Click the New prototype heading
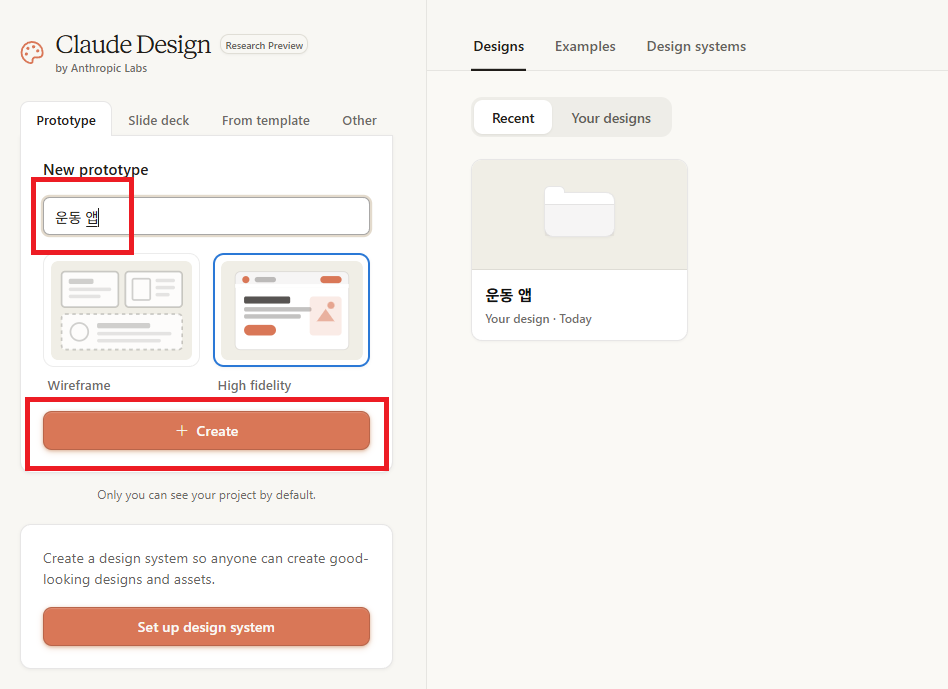 pyautogui.click(x=96, y=170)
